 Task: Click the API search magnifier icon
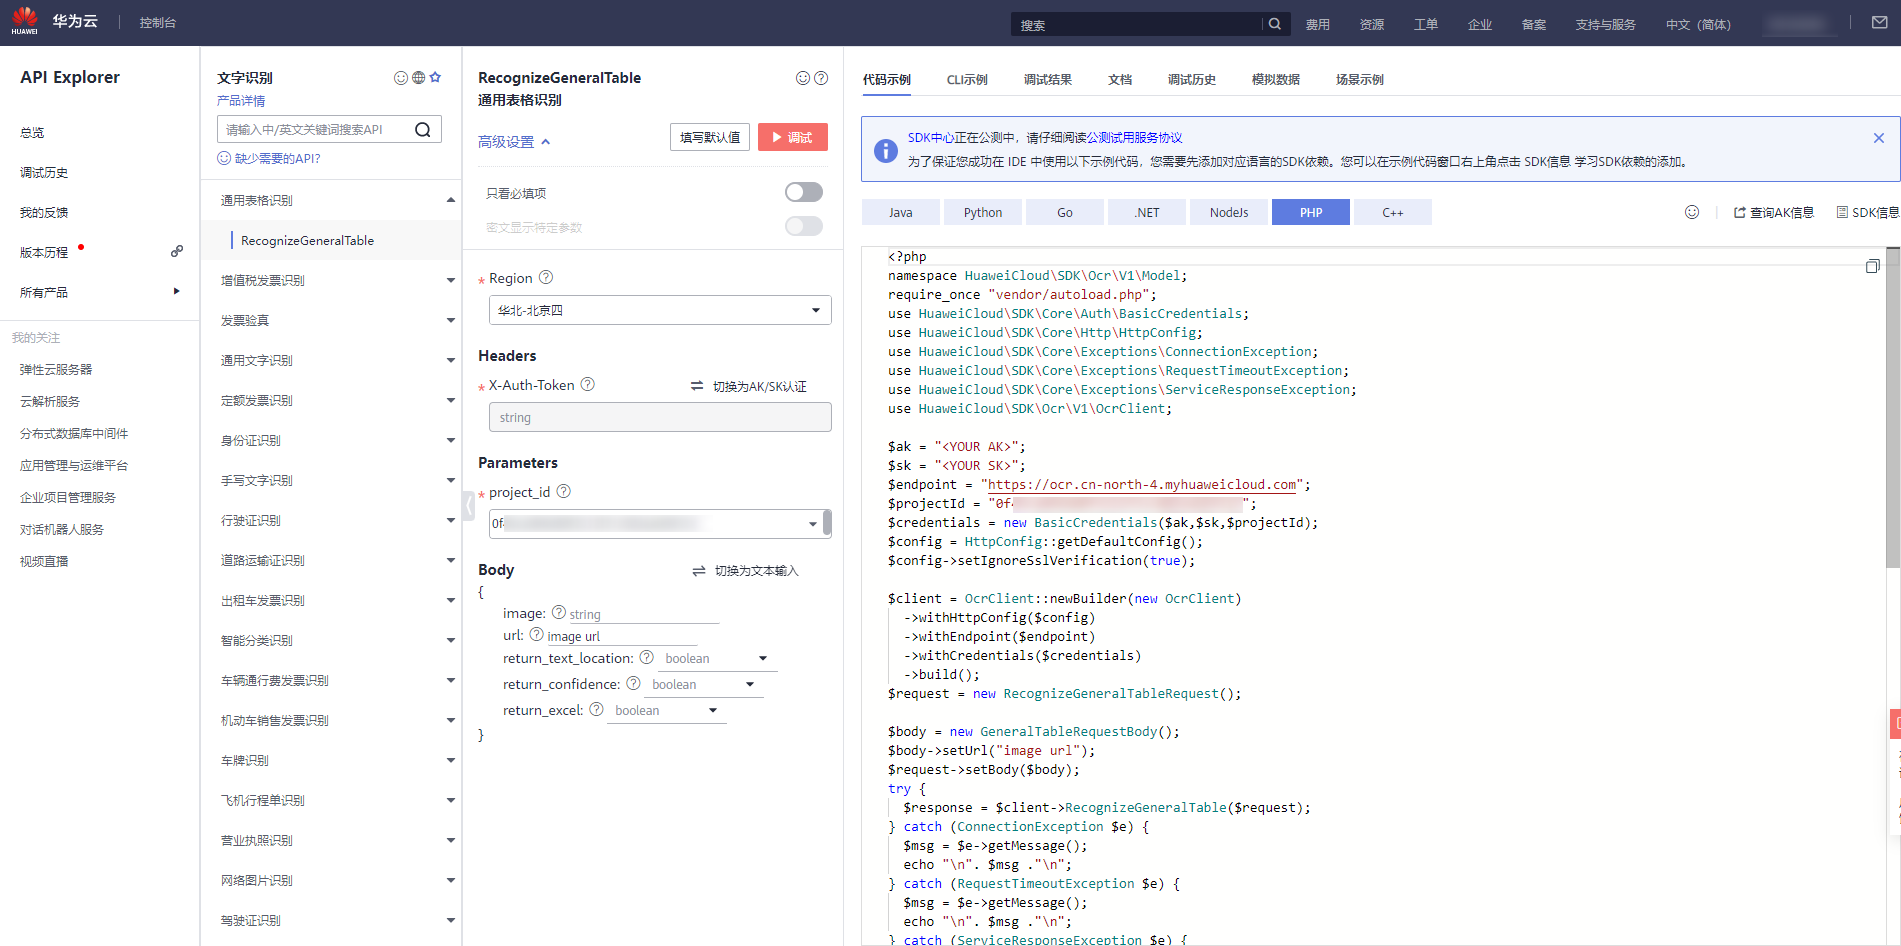(423, 129)
